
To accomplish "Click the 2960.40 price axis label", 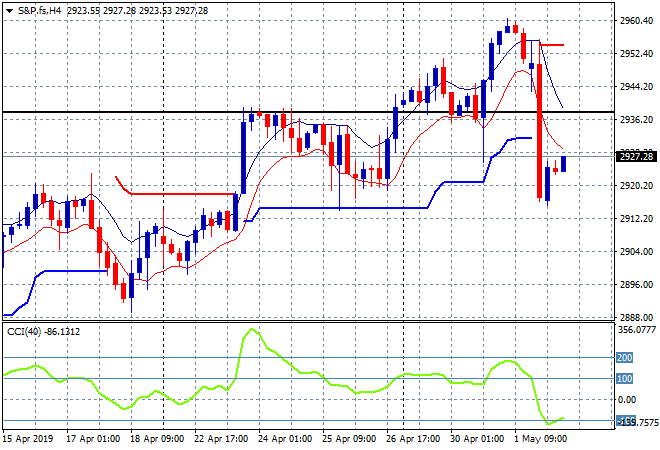I will tap(636, 20).
